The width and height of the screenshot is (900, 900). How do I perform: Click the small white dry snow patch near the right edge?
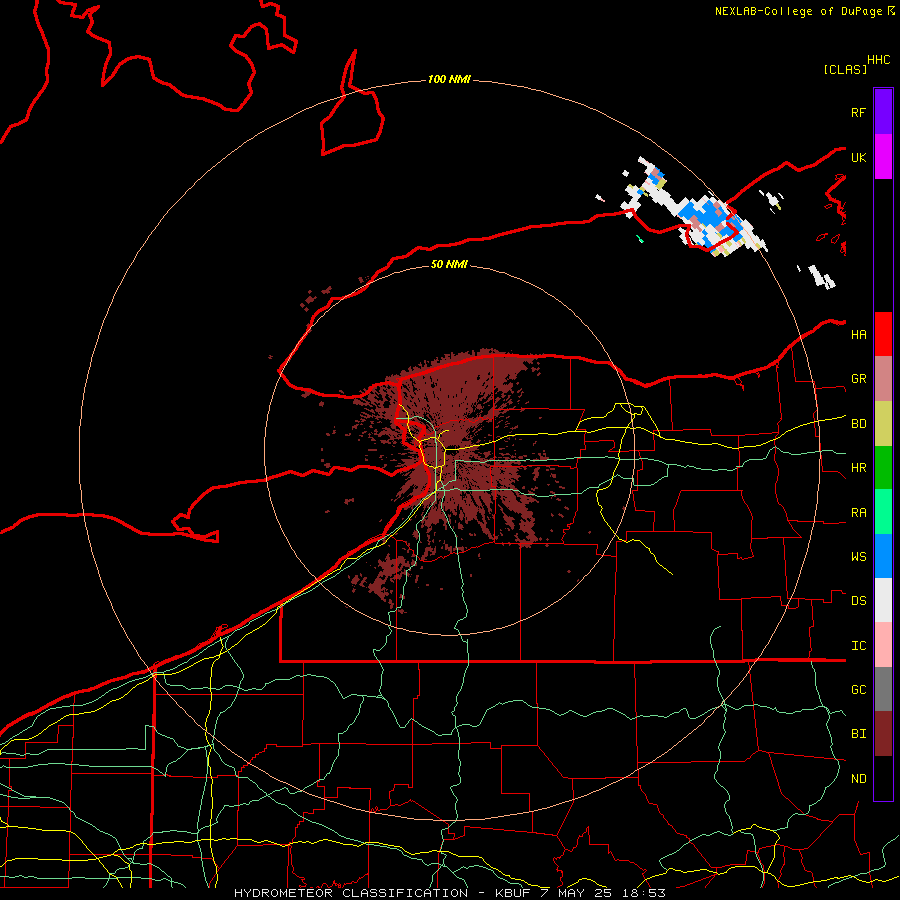(822, 277)
